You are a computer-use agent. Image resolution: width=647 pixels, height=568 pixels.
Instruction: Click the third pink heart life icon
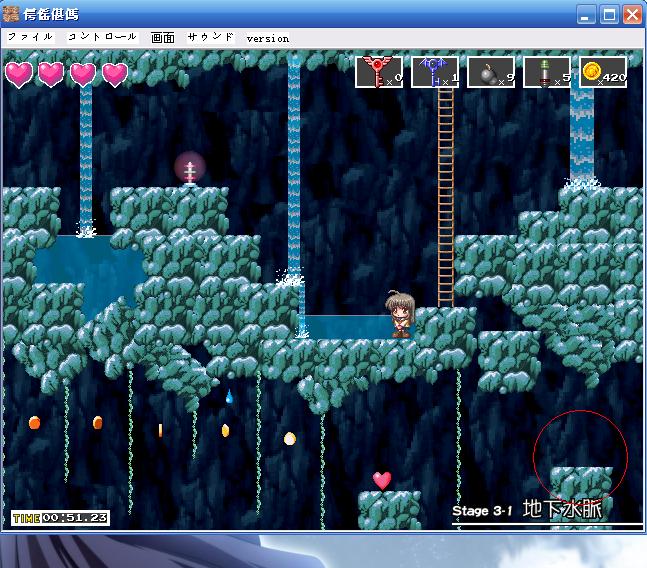click(83, 75)
